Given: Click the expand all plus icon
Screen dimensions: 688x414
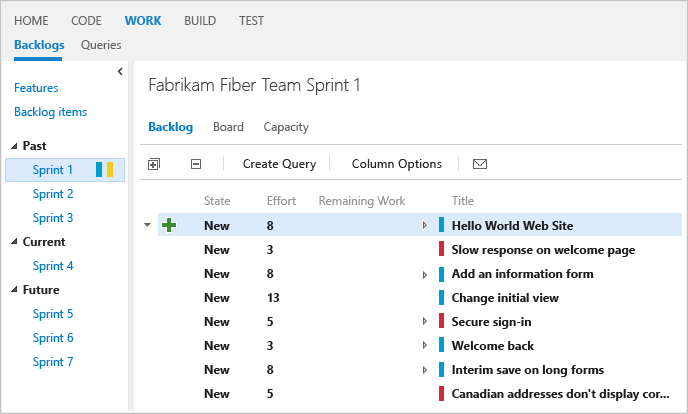Looking at the screenshot, I should click(x=154, y=164).
